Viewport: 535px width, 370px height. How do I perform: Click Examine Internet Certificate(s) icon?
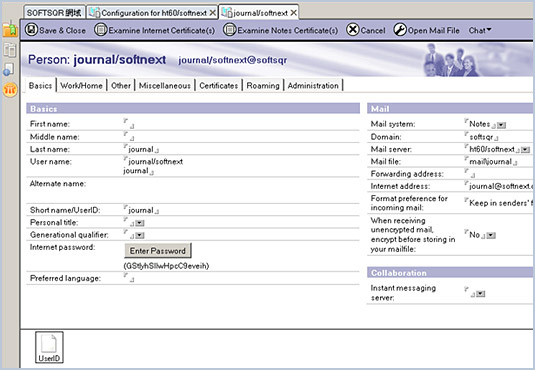[100, 30]
